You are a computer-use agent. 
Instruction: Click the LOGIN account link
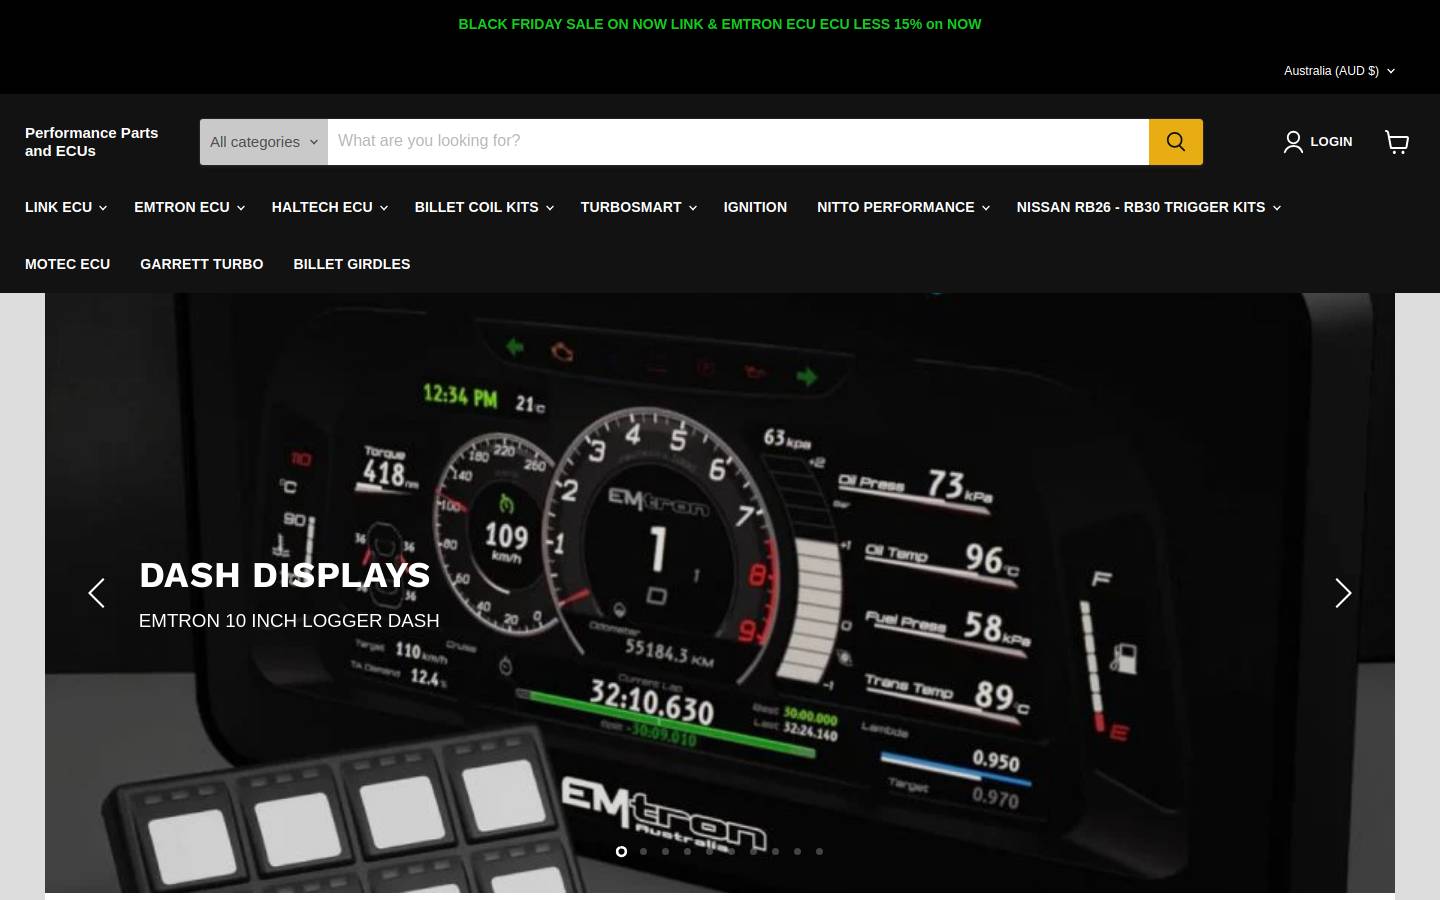(x=1318, y=142)
